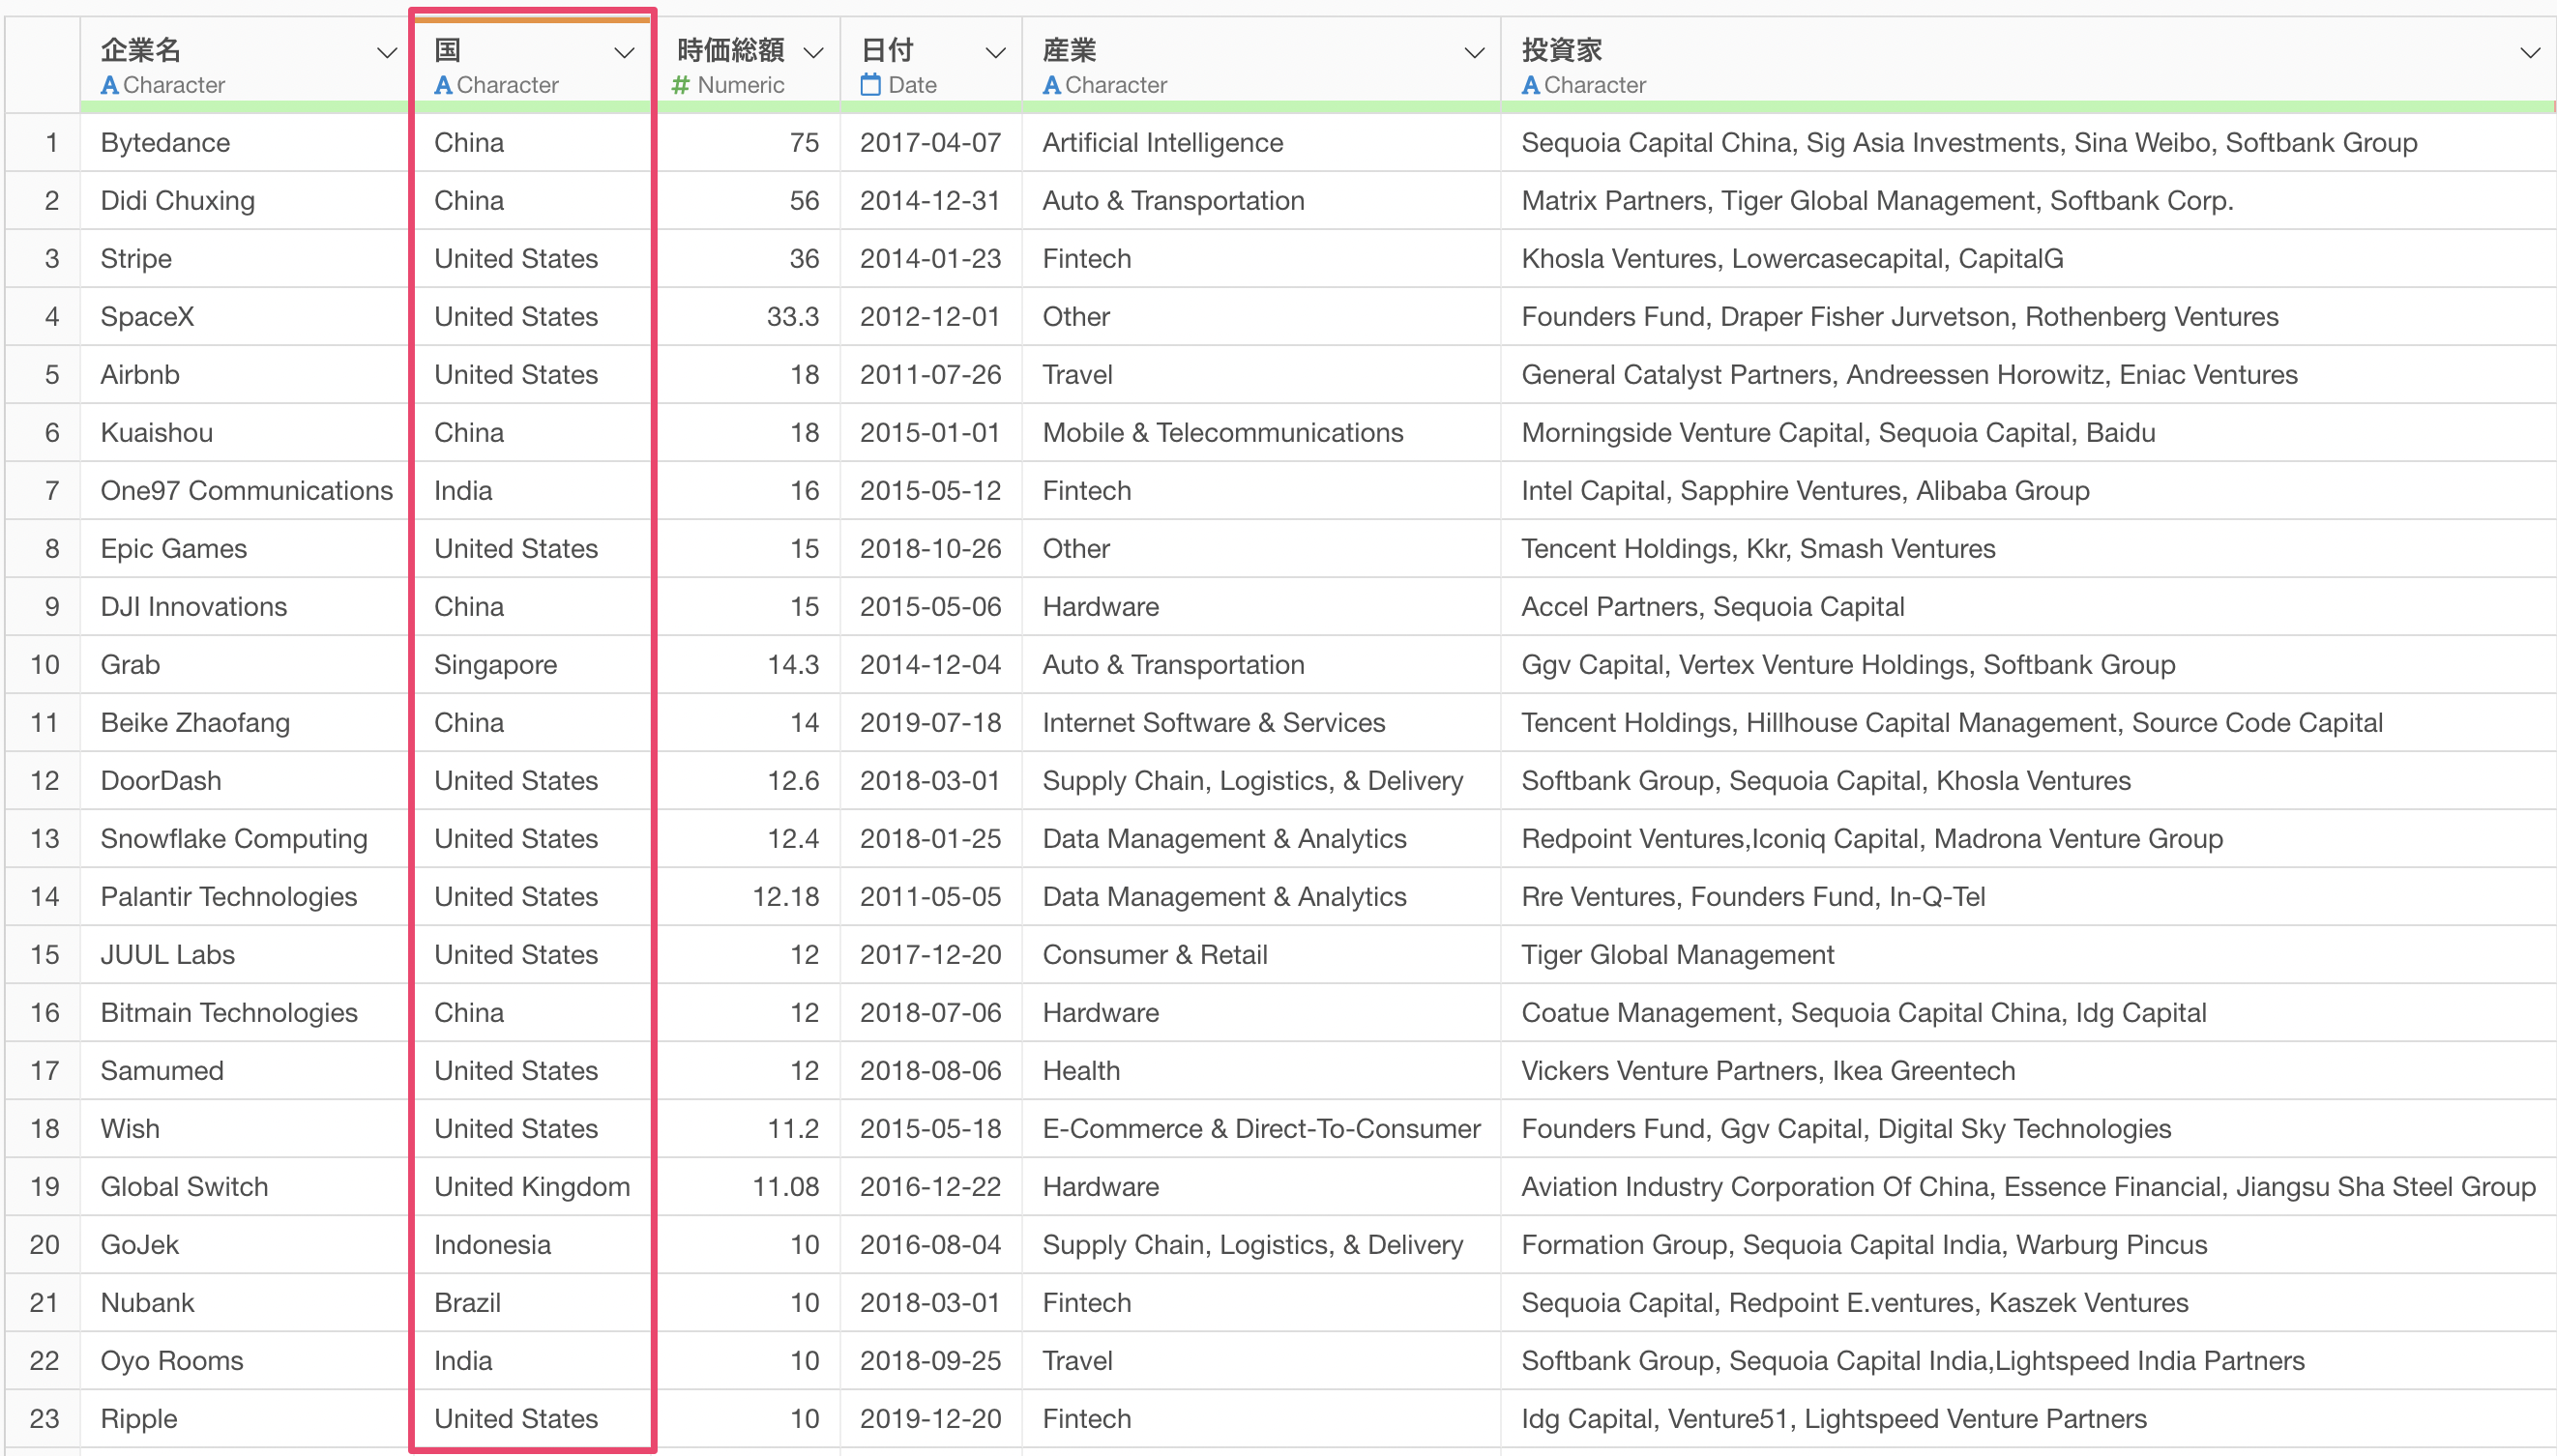The height and width of the screenshot is (1456, 2557).
Task: Click the Oyo Rooms cell
Action: point(245,1361)
